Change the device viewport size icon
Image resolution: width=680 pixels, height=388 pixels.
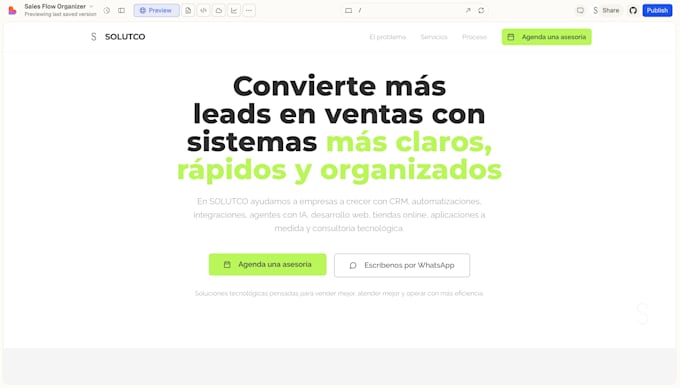pyautogui.click(x=348, y=10)
